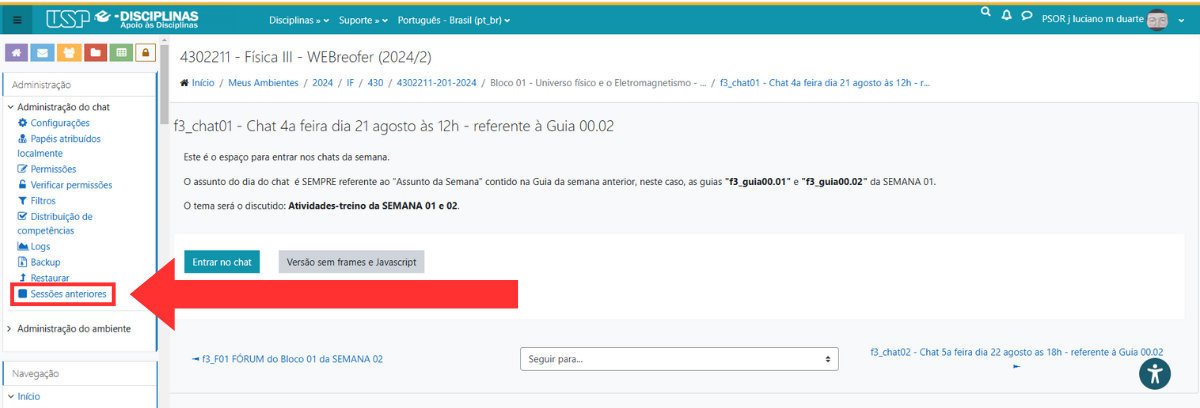Open the messages speech bubble icon
Viewport: 1200px width, 408px height.
pyautogui.click(x=1026, y=16)
